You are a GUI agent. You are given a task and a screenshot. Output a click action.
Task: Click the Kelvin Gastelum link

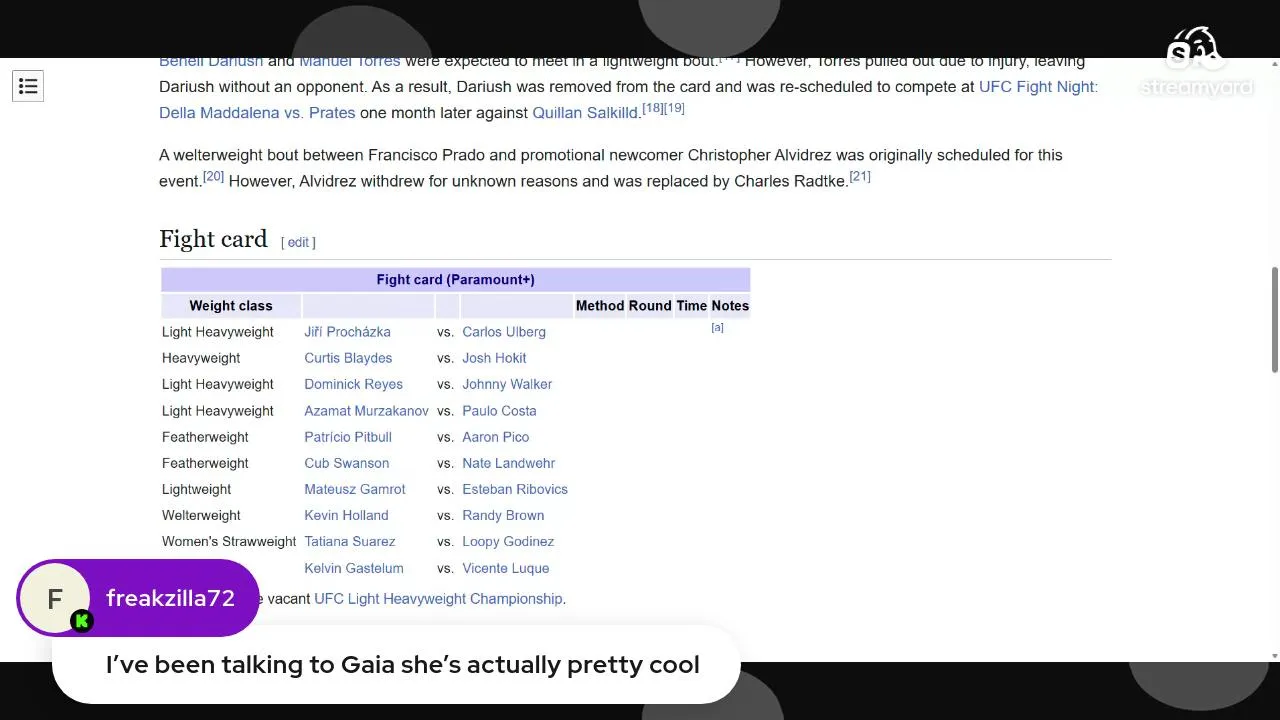(x=354, y=568)
